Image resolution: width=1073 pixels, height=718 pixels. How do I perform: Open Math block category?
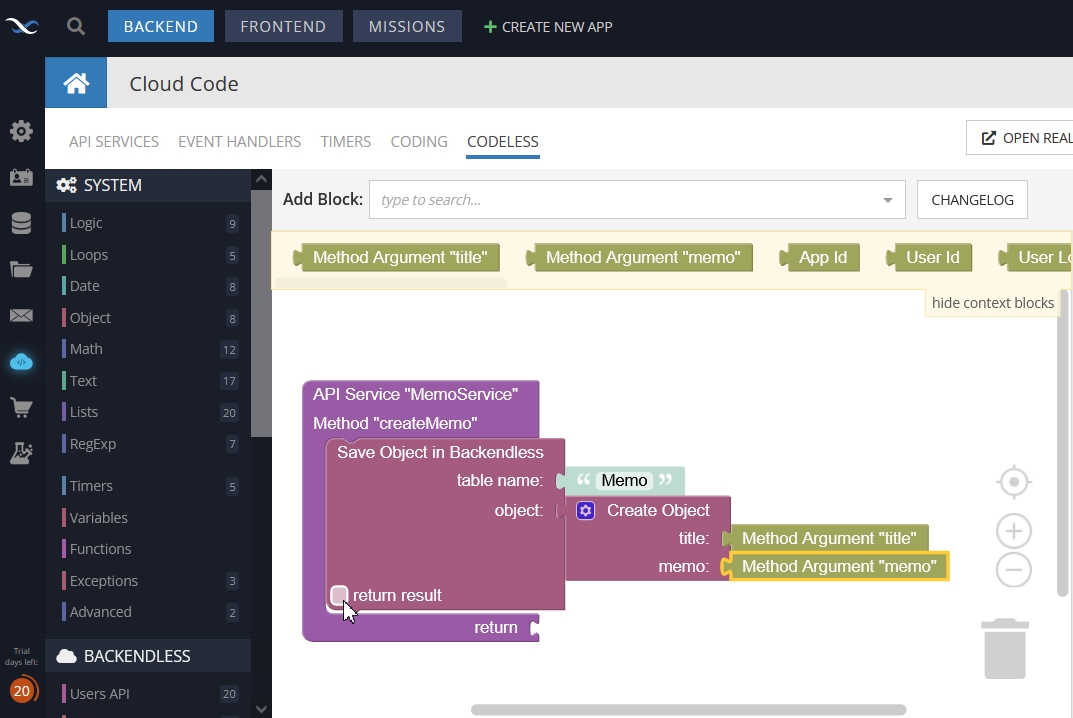(x=149, y=349)
